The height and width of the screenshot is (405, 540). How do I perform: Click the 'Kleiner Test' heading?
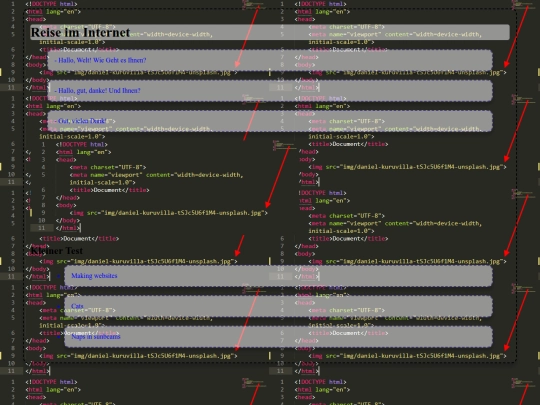57,251
